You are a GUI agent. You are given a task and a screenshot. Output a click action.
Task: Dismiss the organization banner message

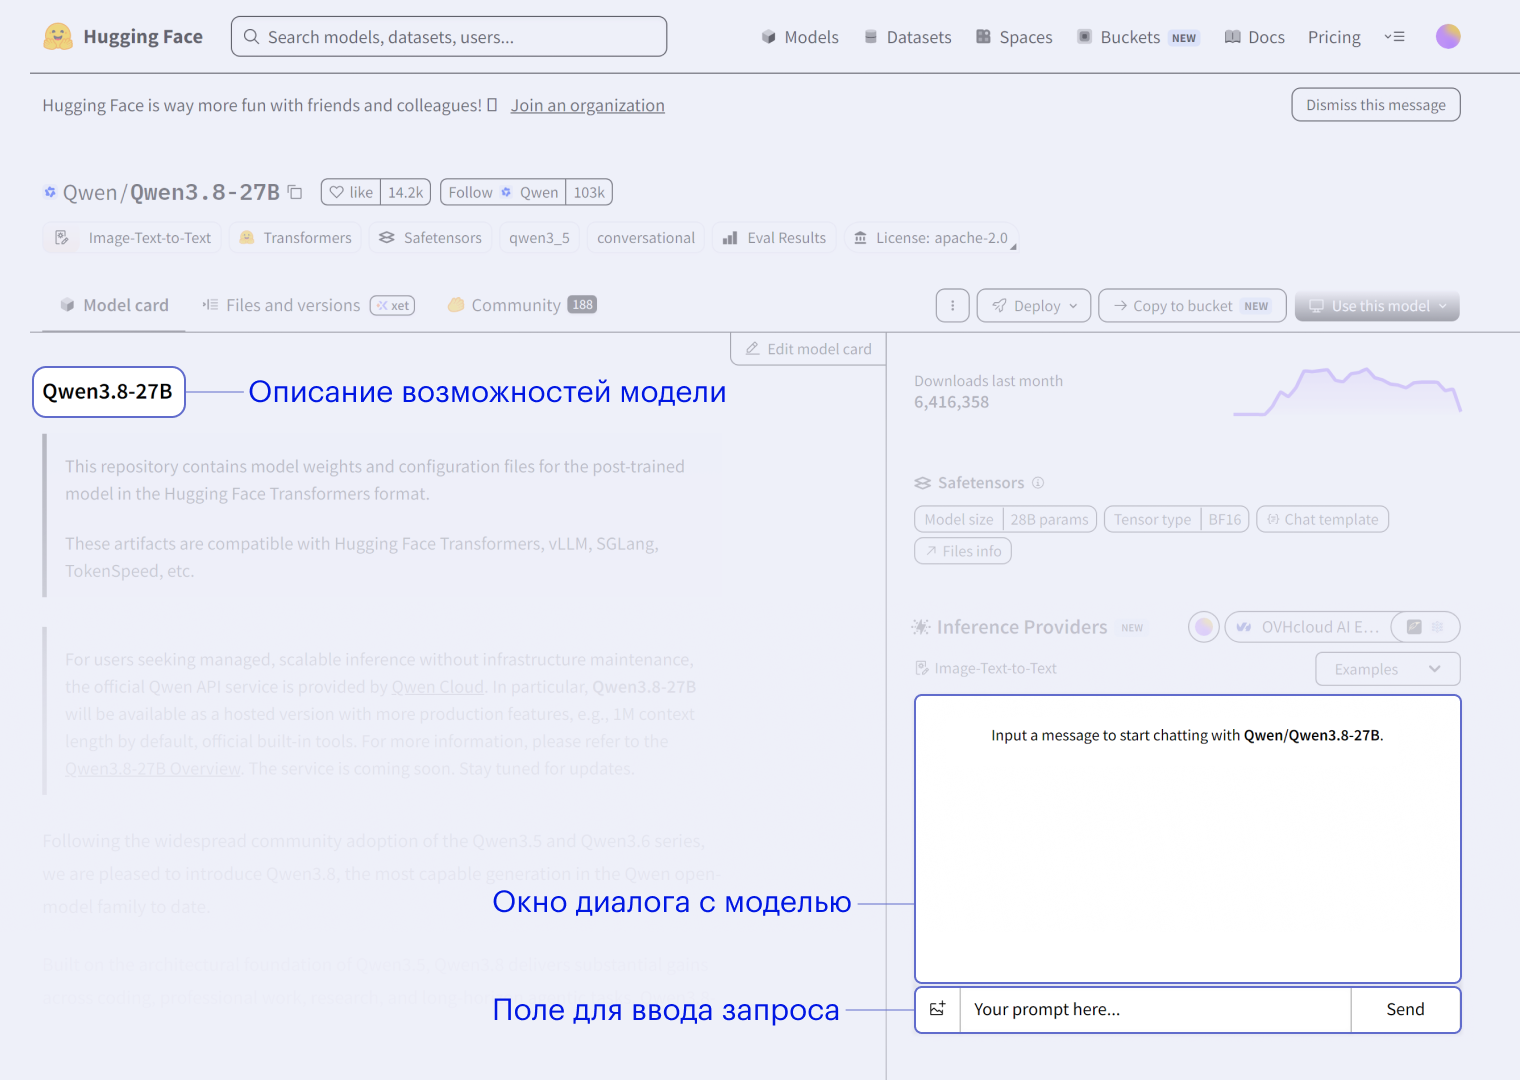pos(1376,105)
